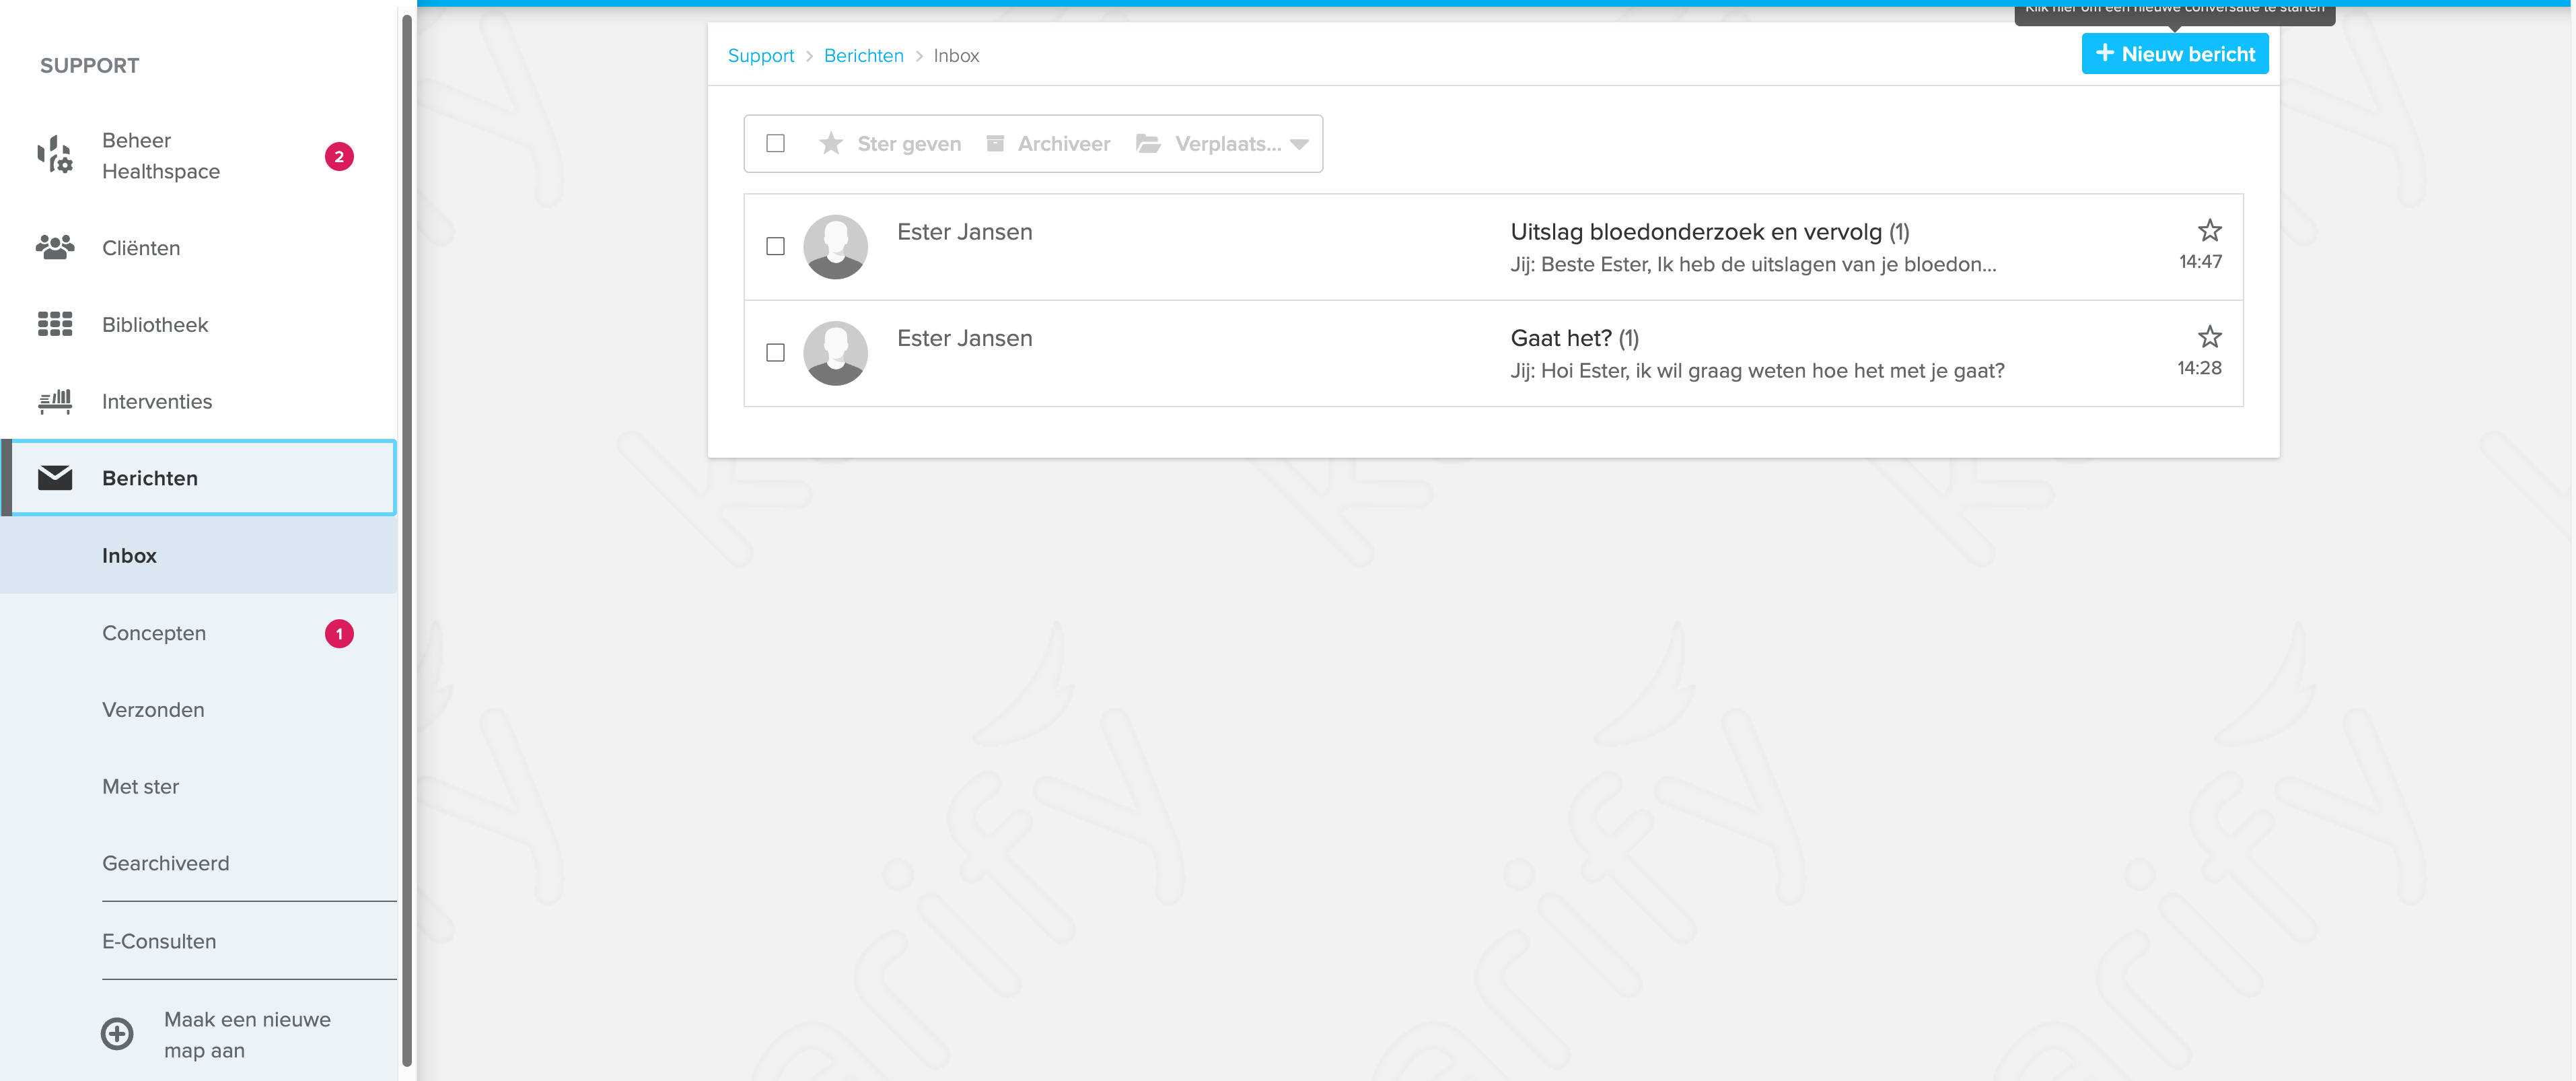
Task: Expand the Verplaats... dropdown arrow
Action: pos(1299,145)
